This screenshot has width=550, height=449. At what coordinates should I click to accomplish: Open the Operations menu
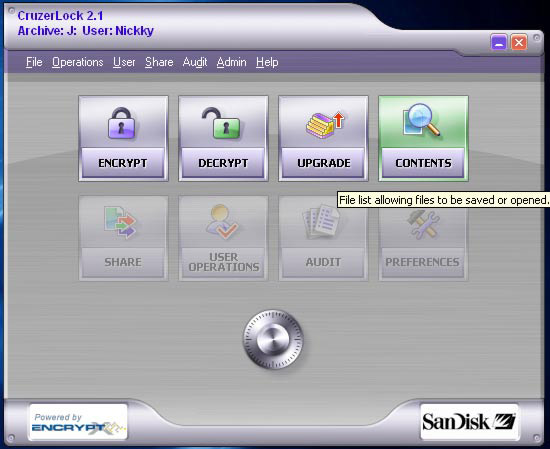pyautogui.click(x=78, y=62)
